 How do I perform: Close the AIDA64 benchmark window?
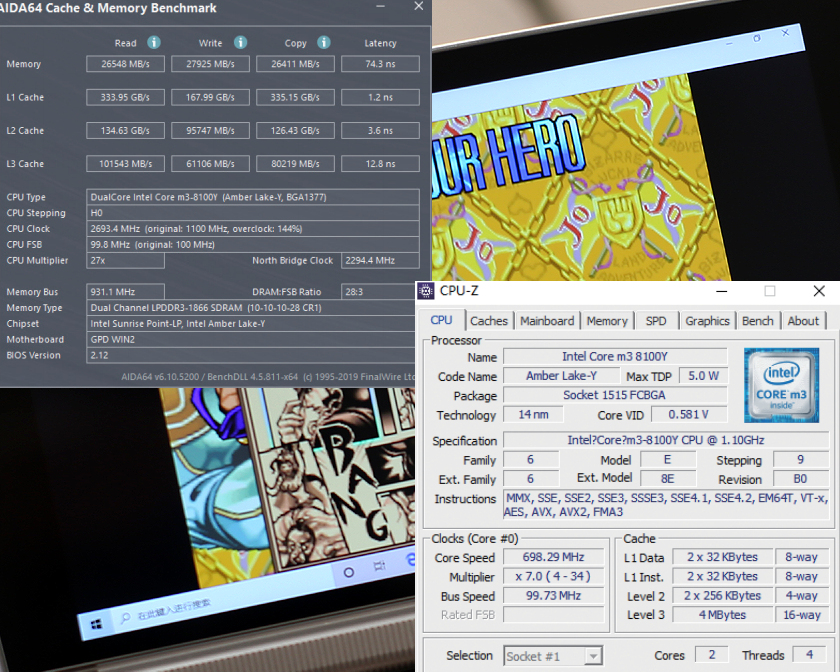coord(419,6)
